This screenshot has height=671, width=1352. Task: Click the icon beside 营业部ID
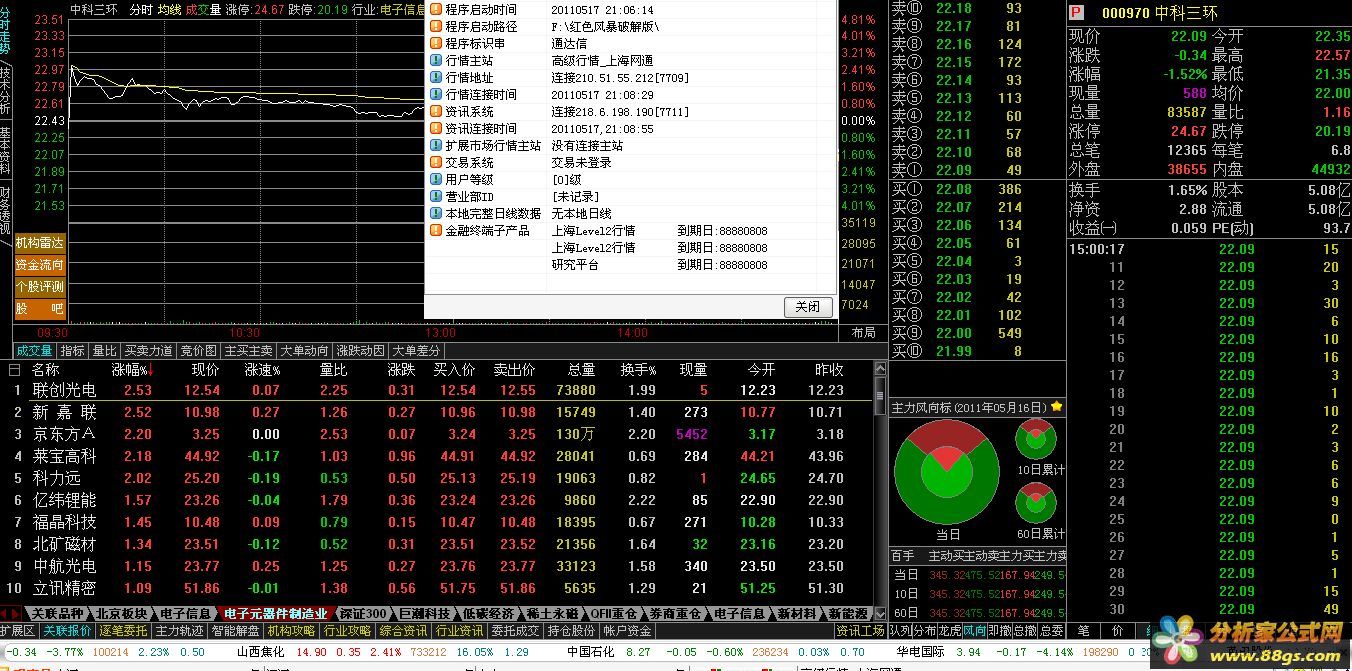[x=435, y=196]
